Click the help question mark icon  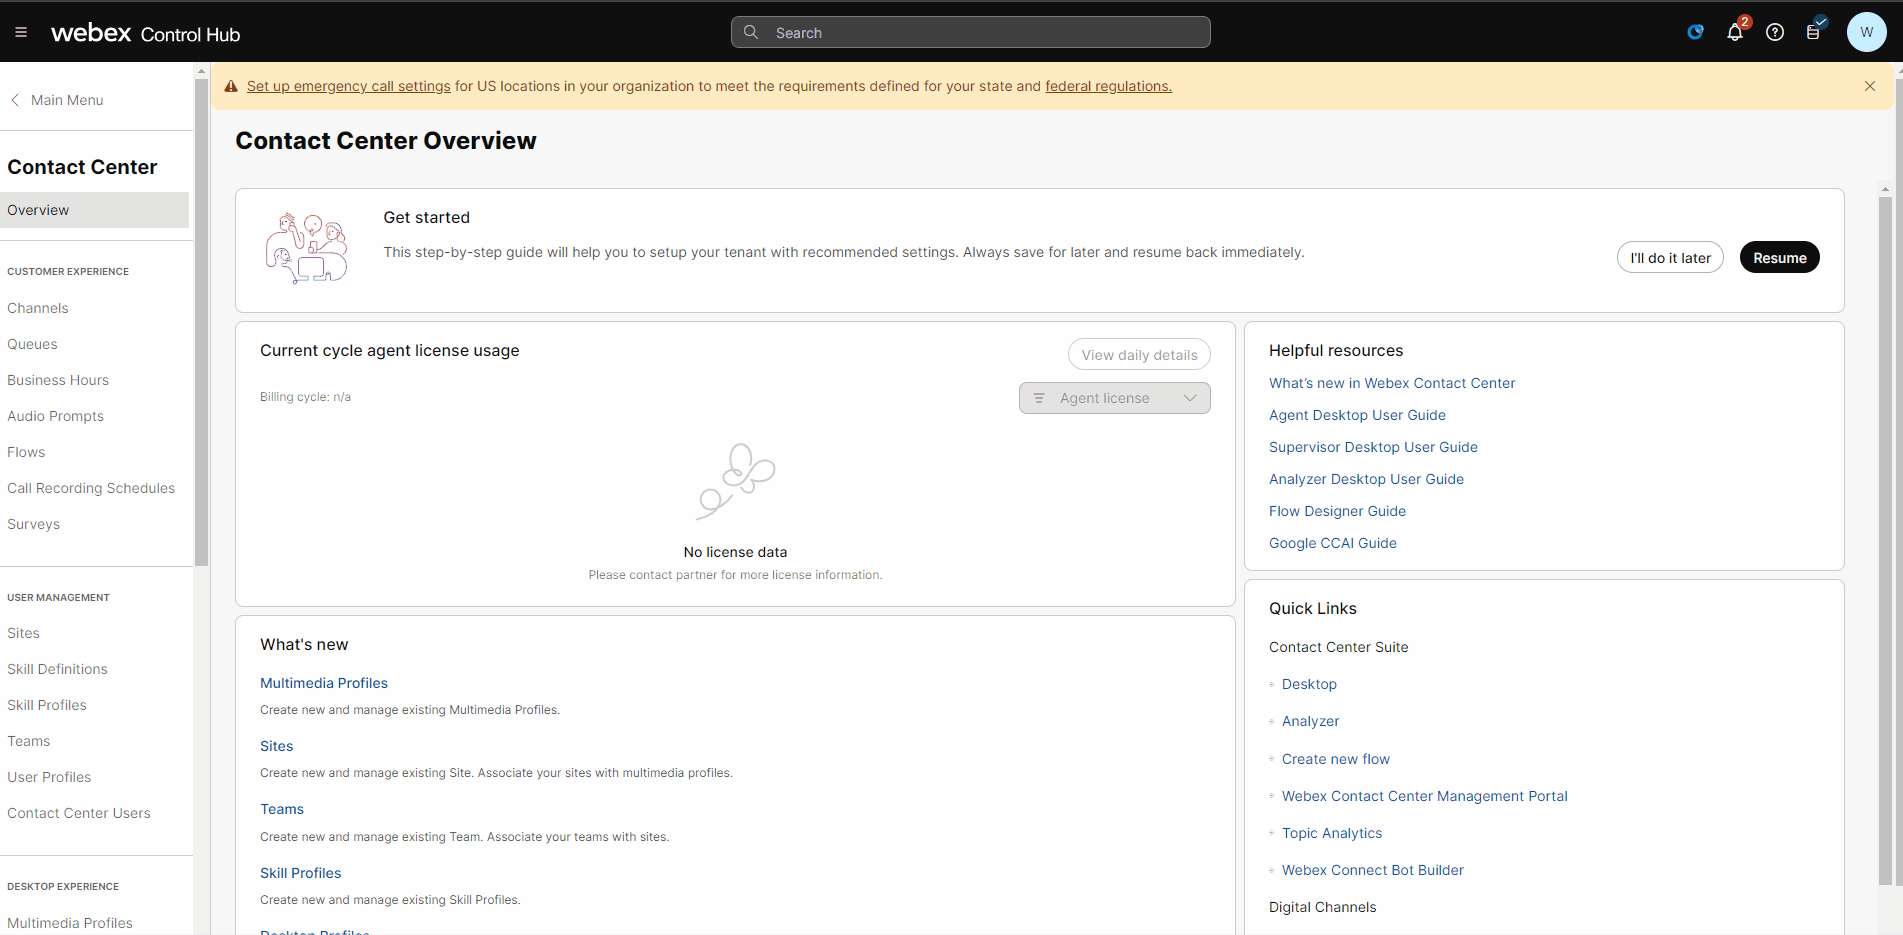[x=1774, y=32]
